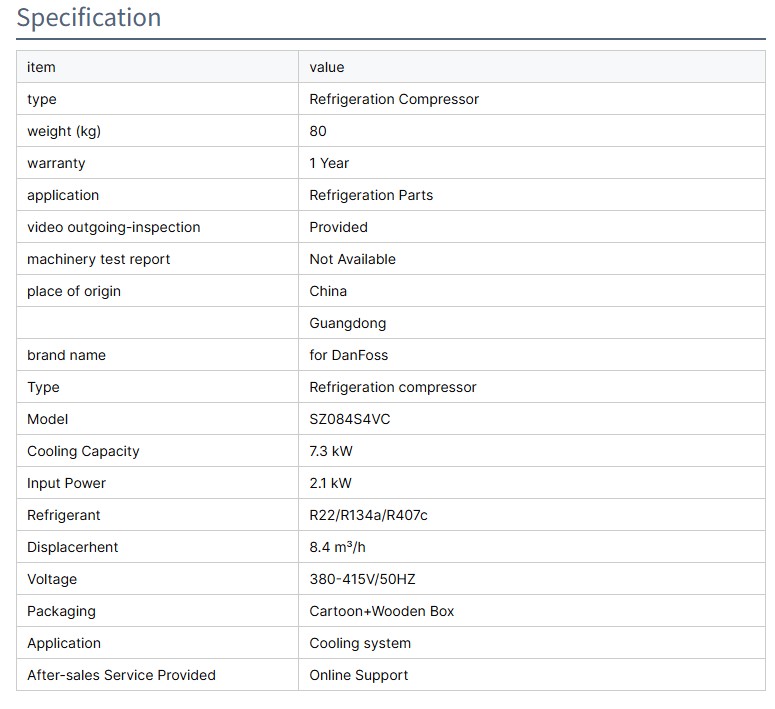Click the 7.3 kW value cell
Image resolution: width=775 pixels, height=709 pixels.
coord(331,451)
